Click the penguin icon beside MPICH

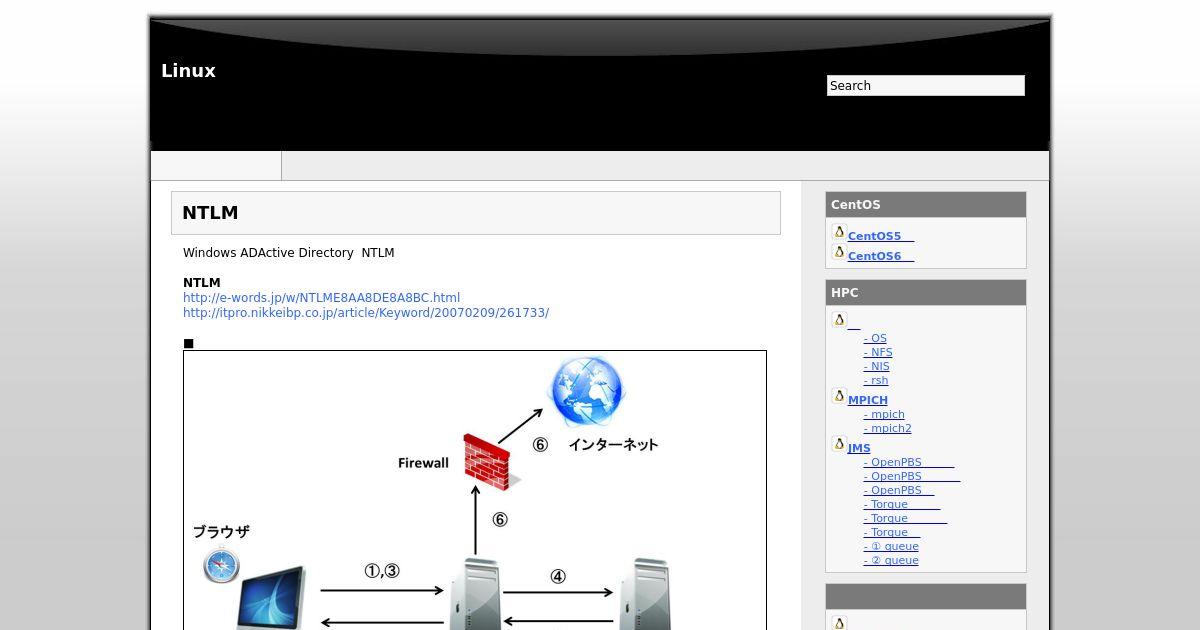pyautogui.click(x=839, y=396)
